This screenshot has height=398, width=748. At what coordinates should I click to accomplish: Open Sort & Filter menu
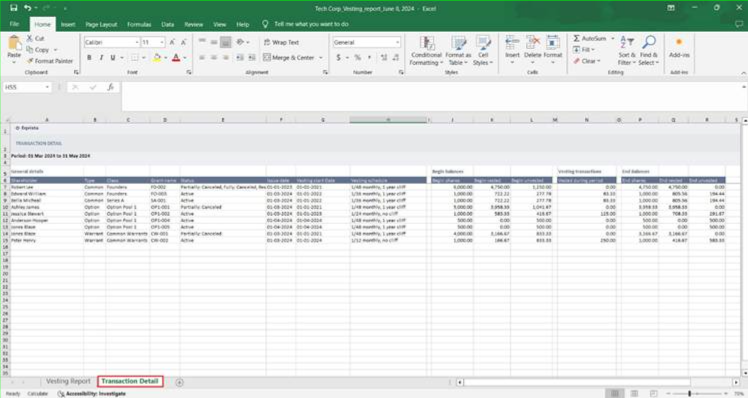(x=626, y=51)
